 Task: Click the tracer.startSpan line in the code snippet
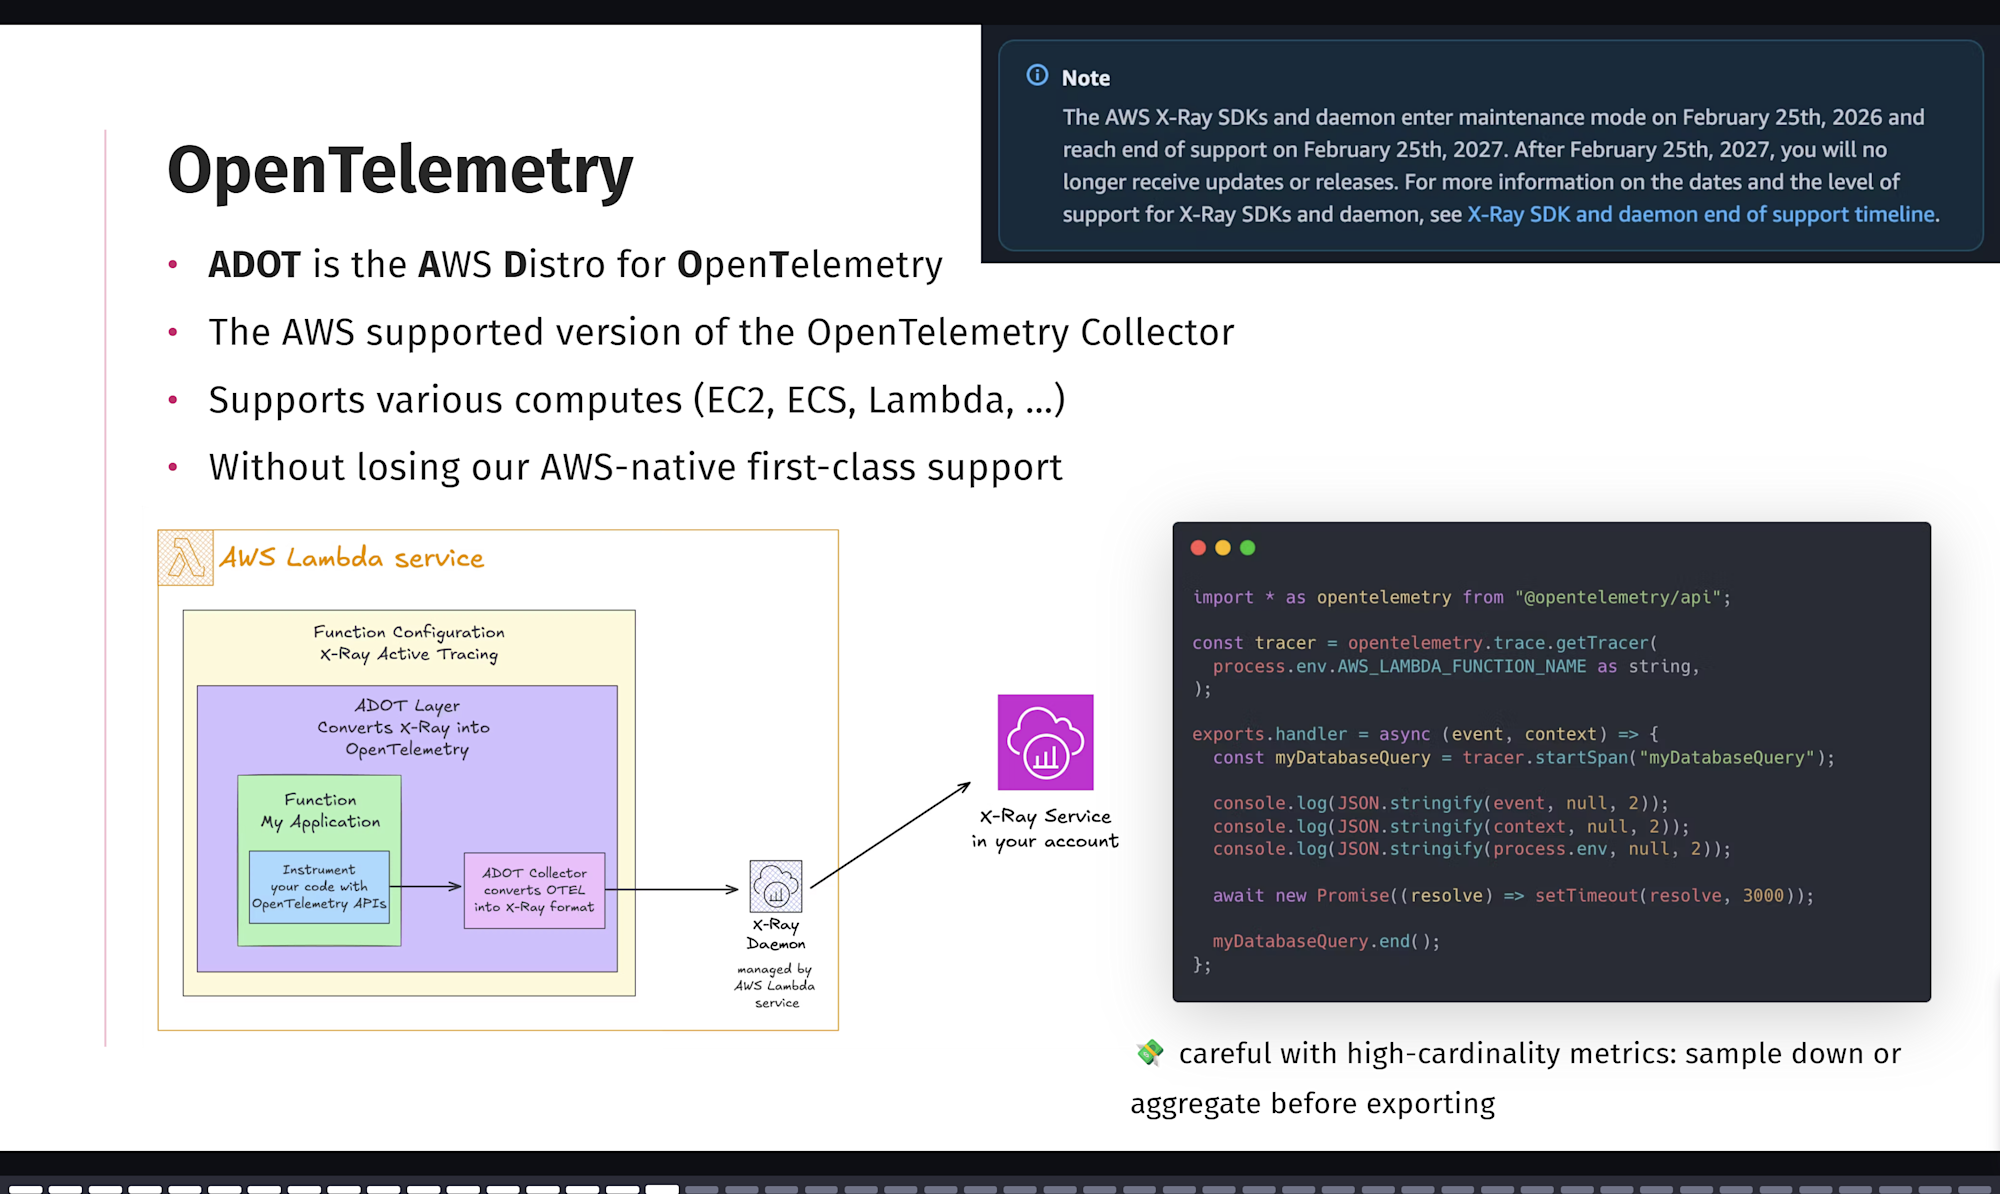1522,757
